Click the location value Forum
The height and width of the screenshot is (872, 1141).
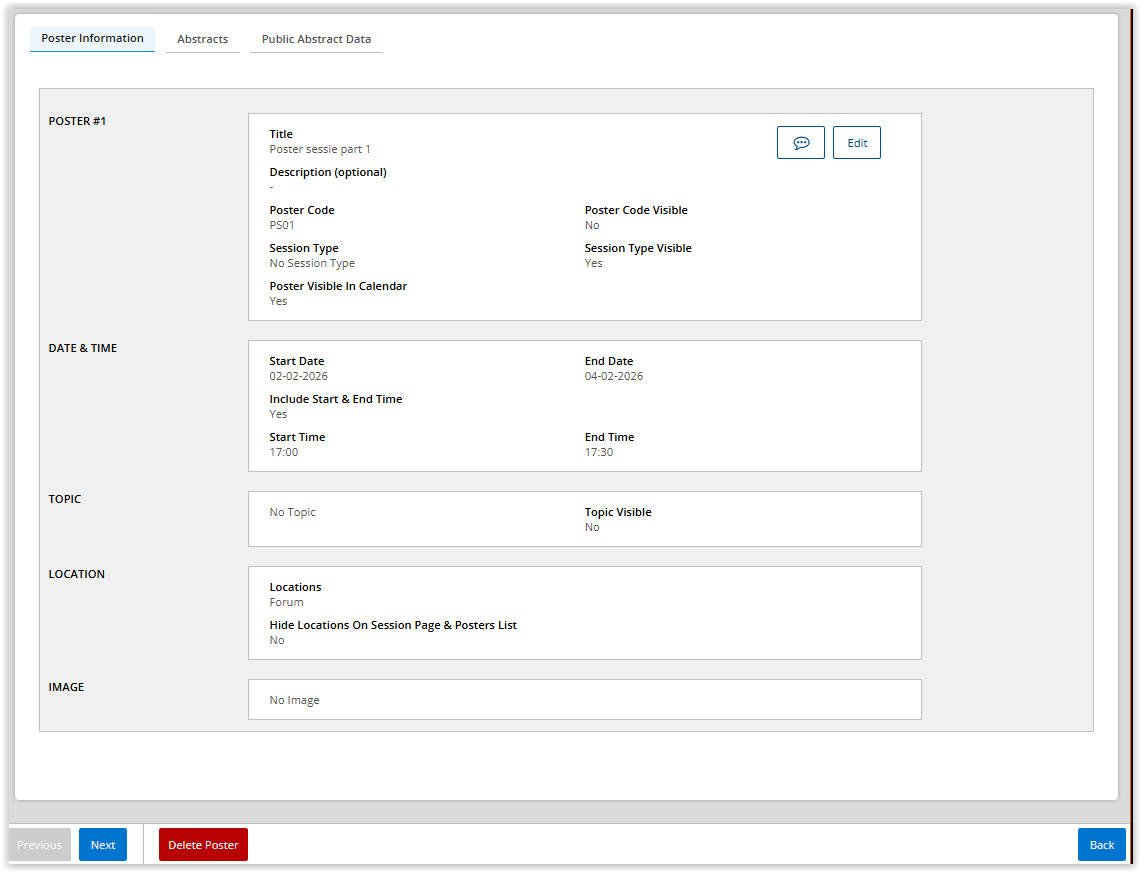(286, 602)
